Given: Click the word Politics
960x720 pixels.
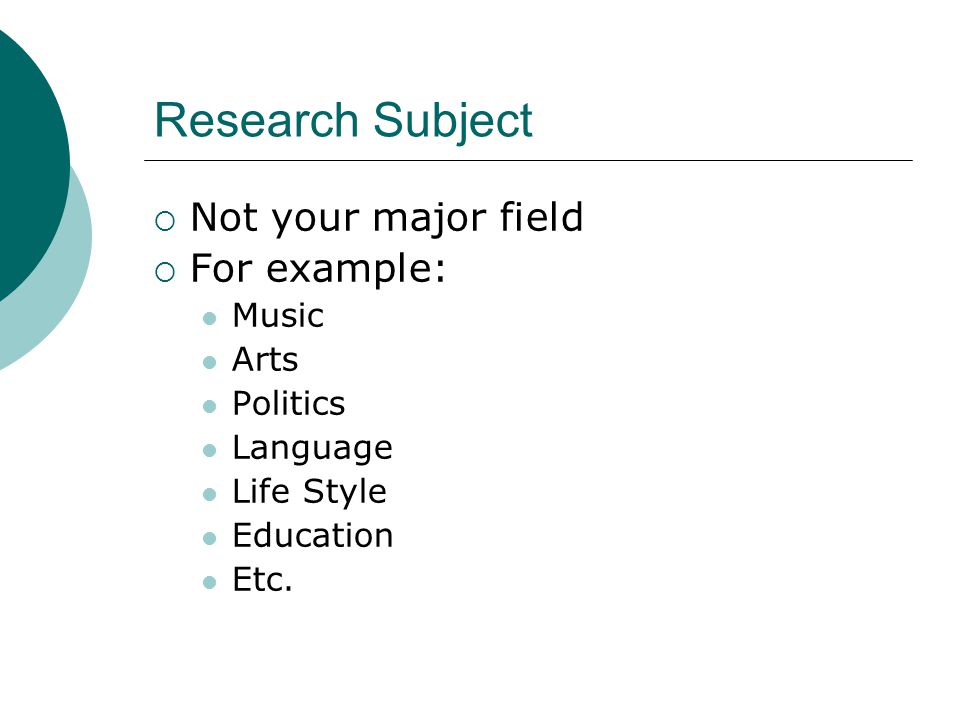Looking at the screenshot, I should click(289, 403).
